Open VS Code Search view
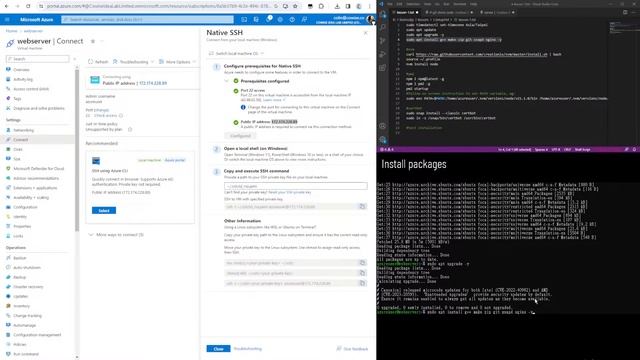This screenshot has height=360, width=640. [383, 28]
